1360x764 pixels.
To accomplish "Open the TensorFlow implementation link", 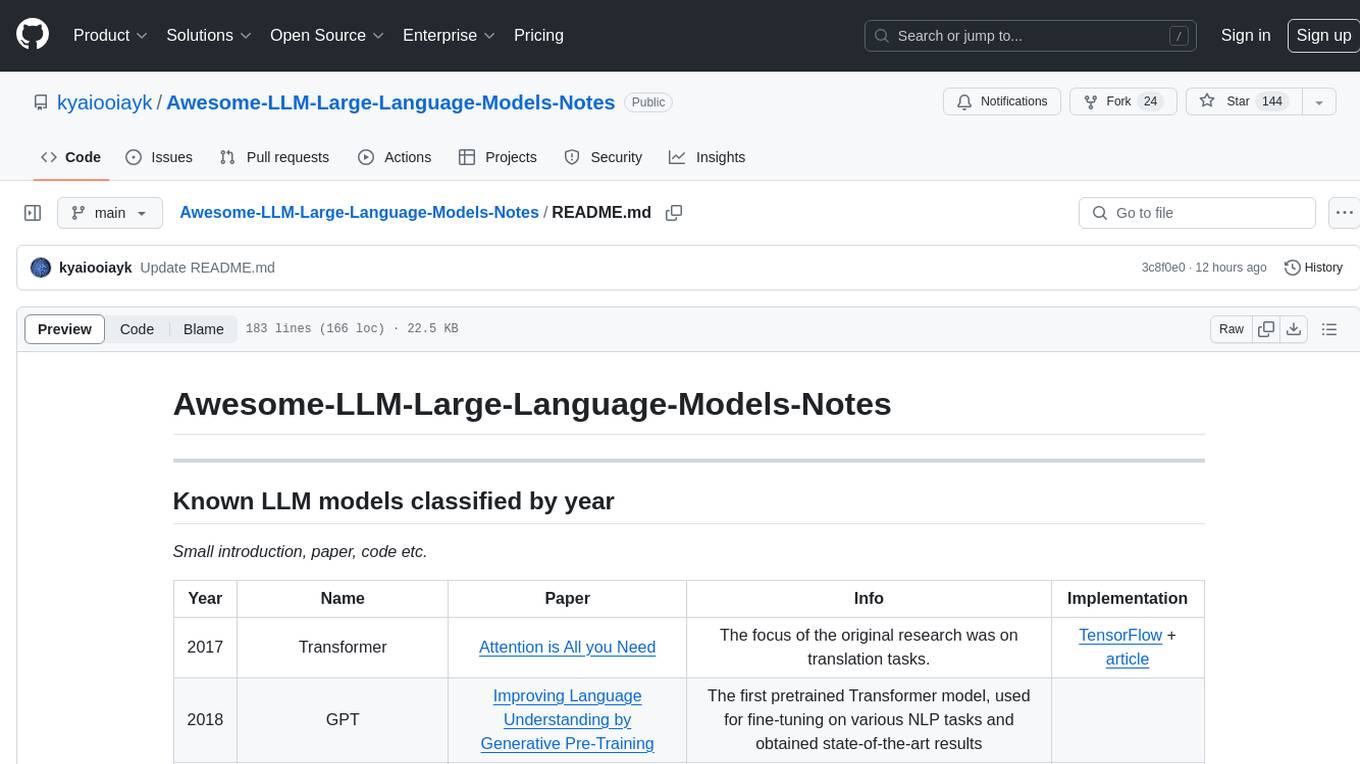I will 1120,635.
